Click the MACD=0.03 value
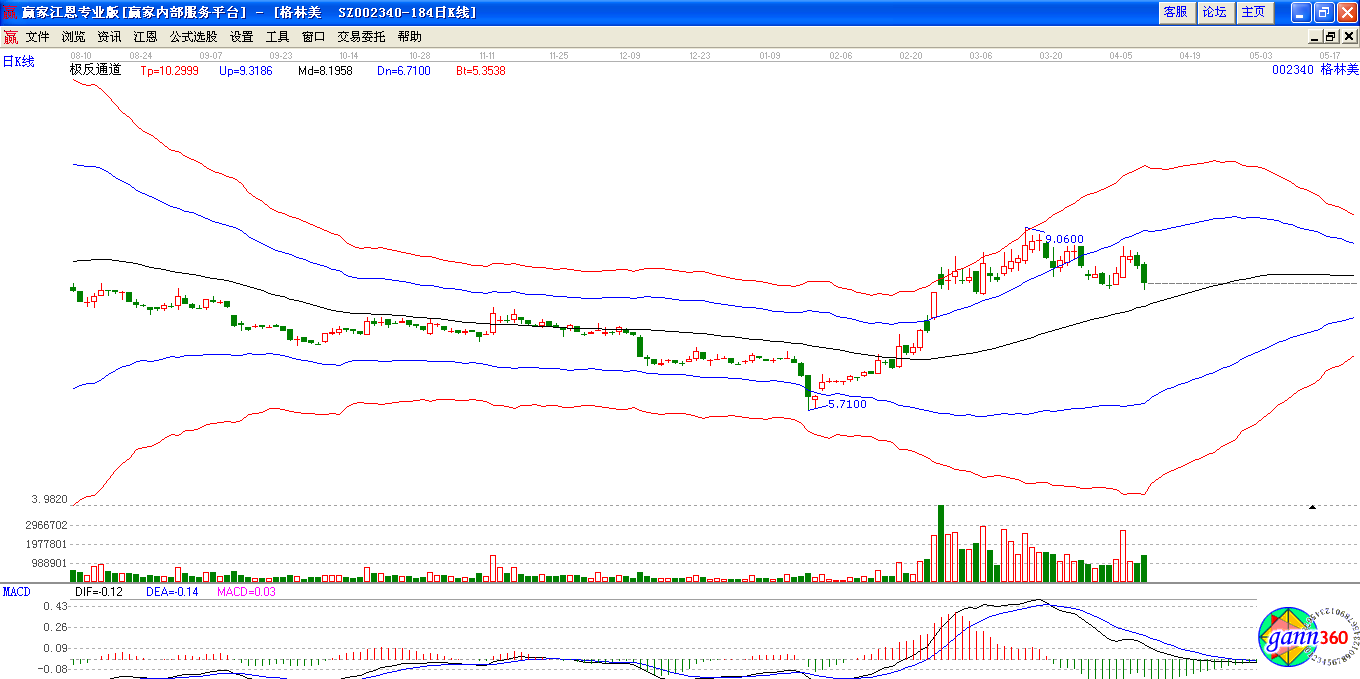 click(246, 592)
